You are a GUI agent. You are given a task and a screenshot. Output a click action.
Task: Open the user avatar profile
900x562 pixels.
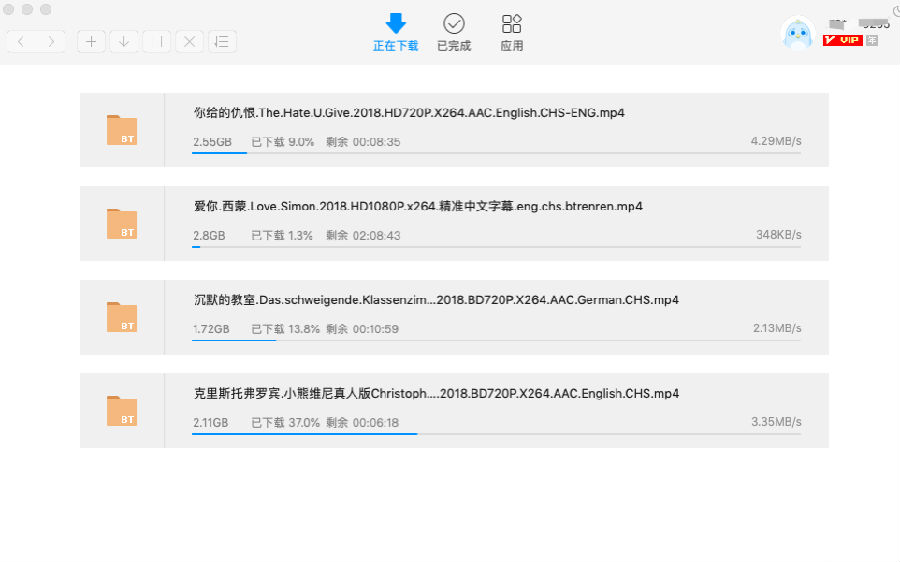(798, 33)
